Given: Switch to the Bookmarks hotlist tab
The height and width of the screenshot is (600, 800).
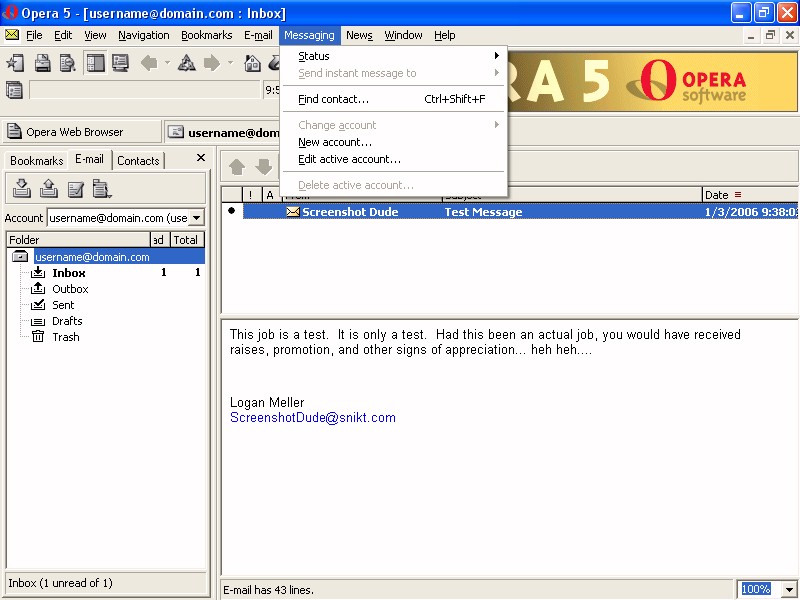Looking at the screenshot, I should pyautogui.click(x=36, y=161).
